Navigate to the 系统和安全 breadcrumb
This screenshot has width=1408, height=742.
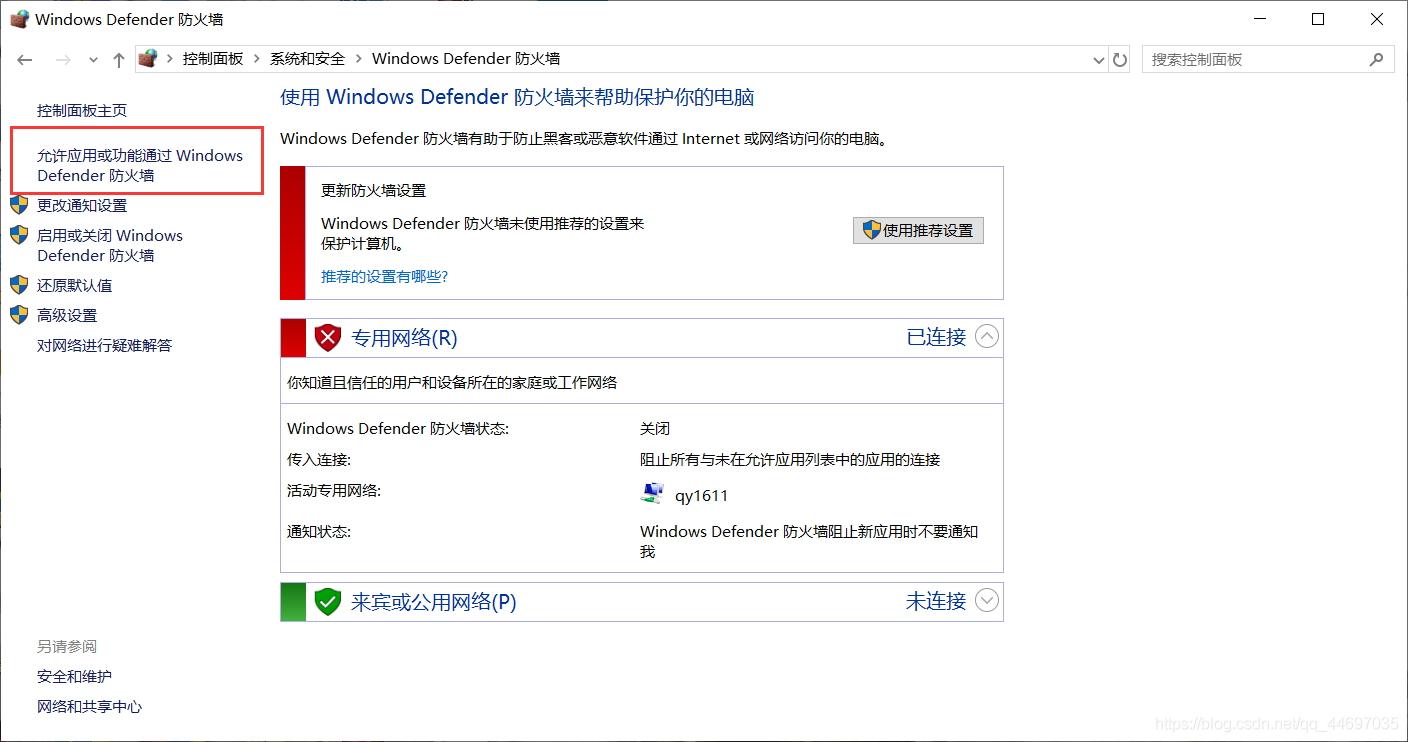(x=308, y=59)
